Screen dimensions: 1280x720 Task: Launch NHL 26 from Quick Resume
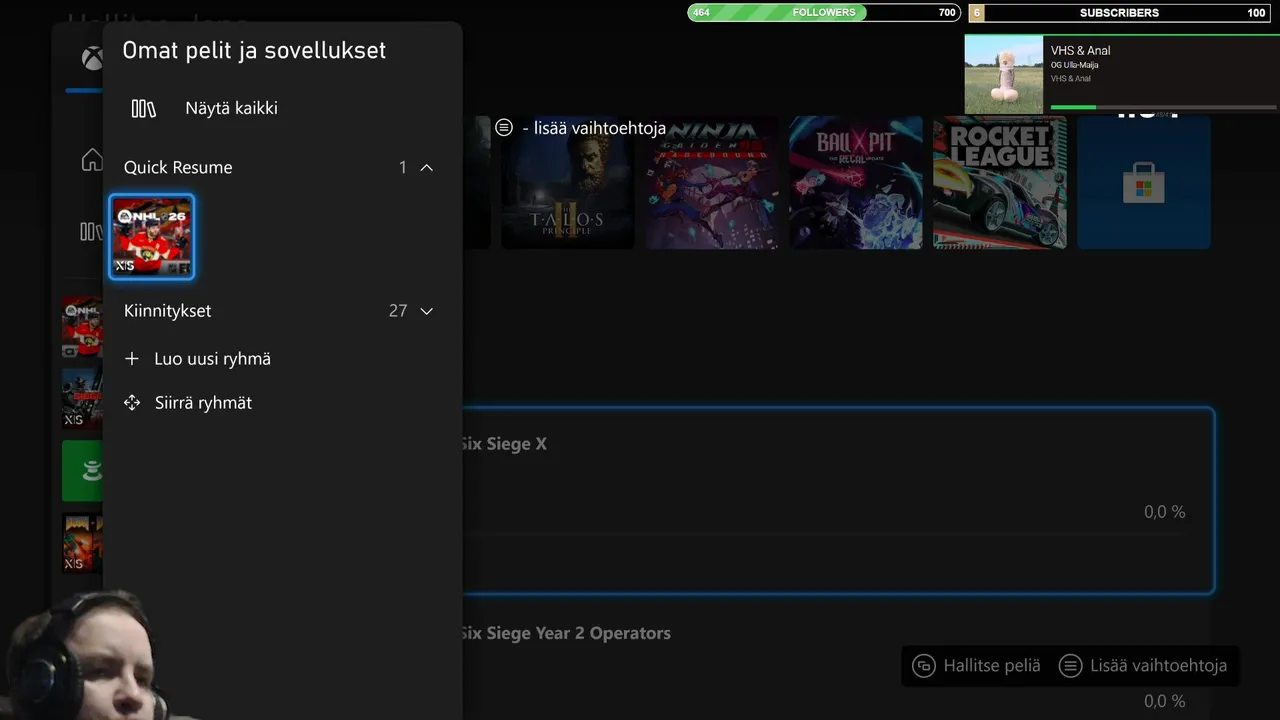[x=152, y=237]
